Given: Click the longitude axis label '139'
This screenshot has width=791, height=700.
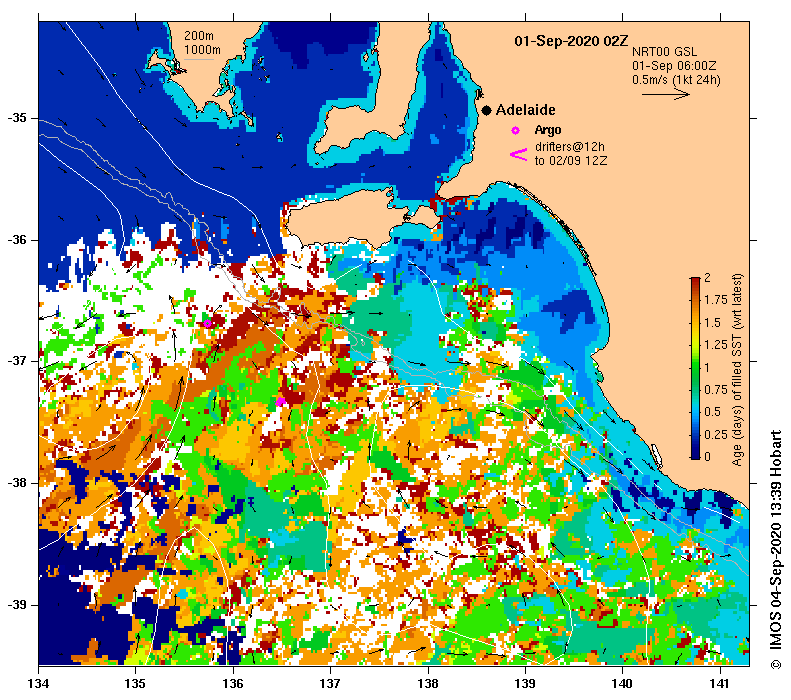Looking at the screenshot, I should 525,684.
